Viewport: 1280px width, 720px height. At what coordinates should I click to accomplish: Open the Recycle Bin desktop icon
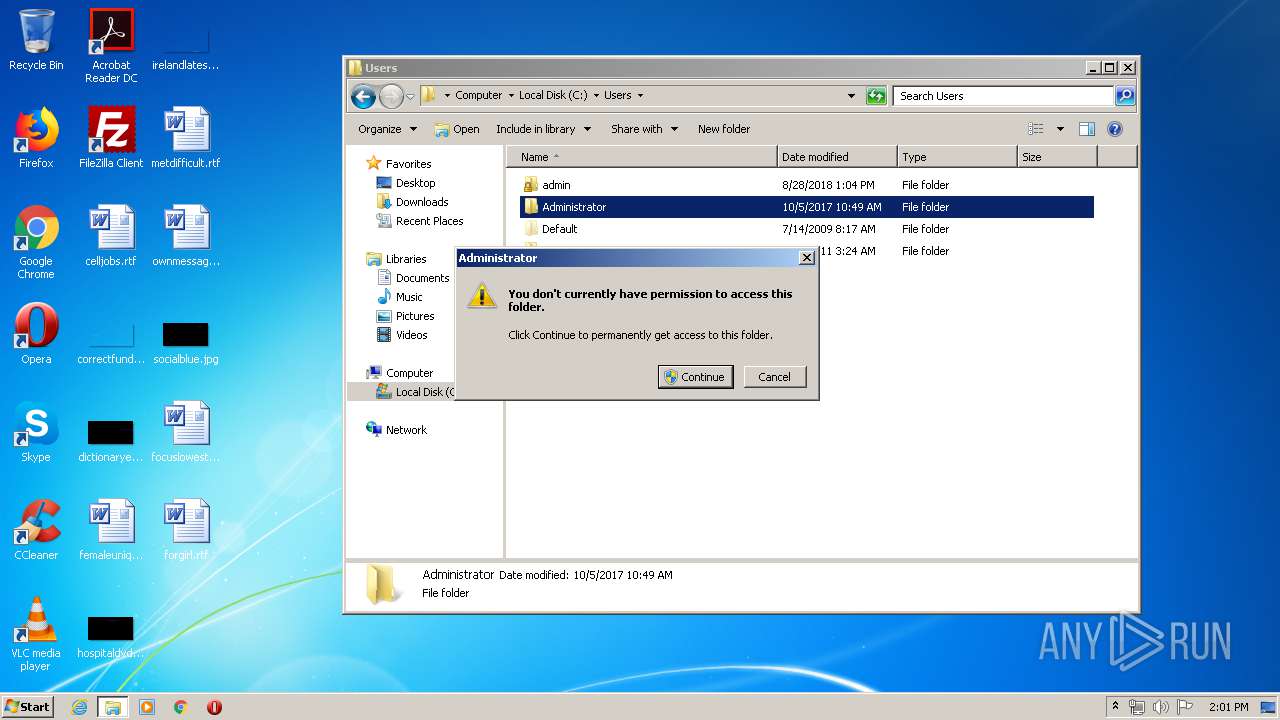(x=36, y=40)
